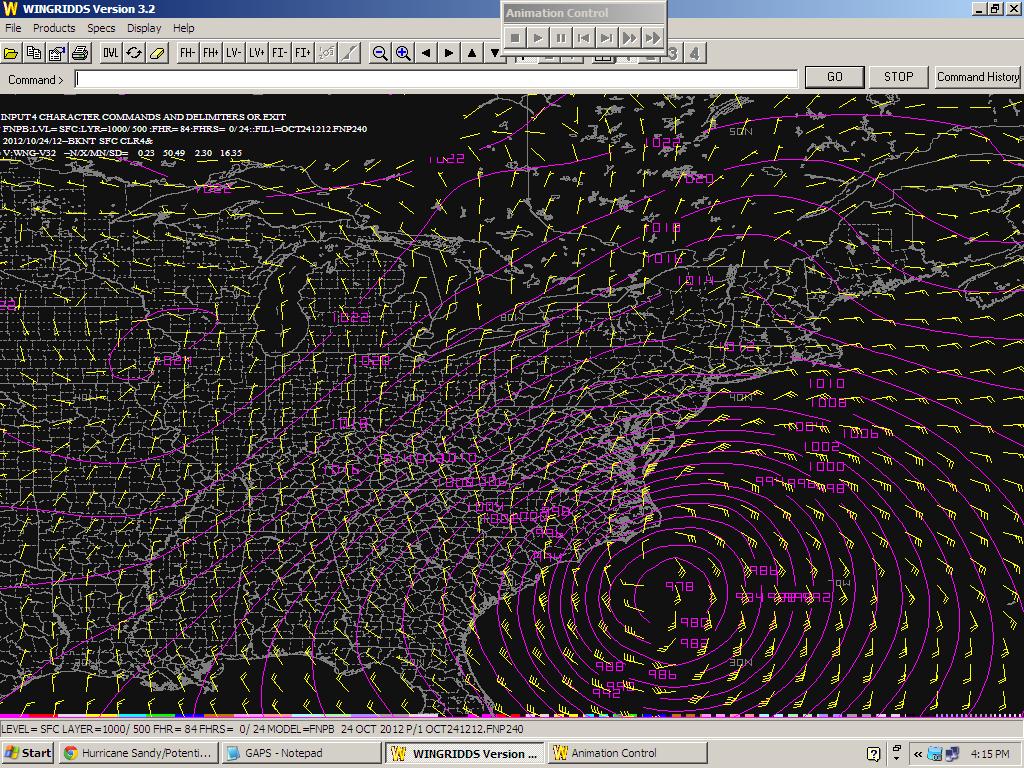Open the Help menu
1024x768 pixels.
(x=184, y=28)
